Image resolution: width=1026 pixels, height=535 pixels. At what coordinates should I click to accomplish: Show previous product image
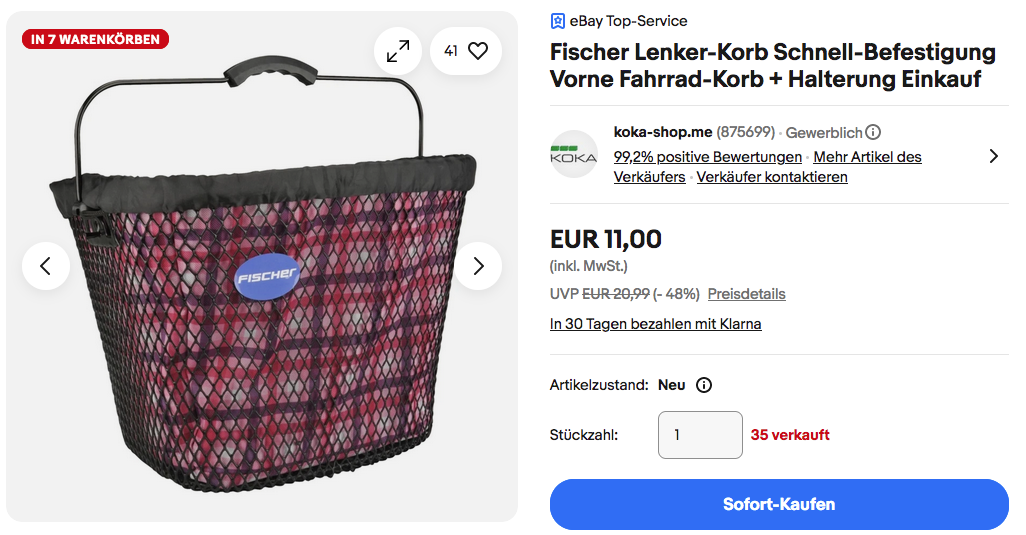point(46,266)
